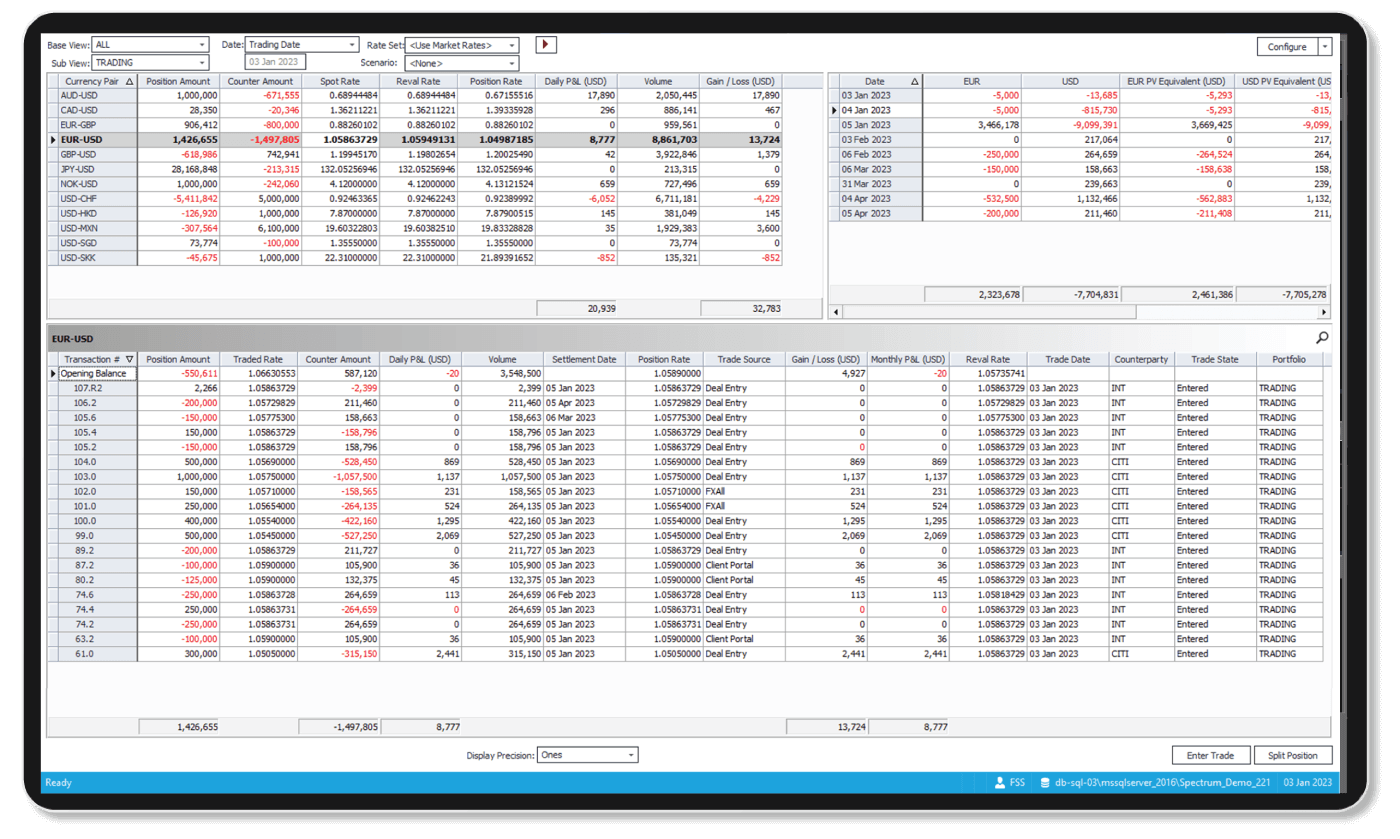This screenshot has height=839, width=1400.
Task: Click the FSS user icon in status bar
Action: point(1000,783)
